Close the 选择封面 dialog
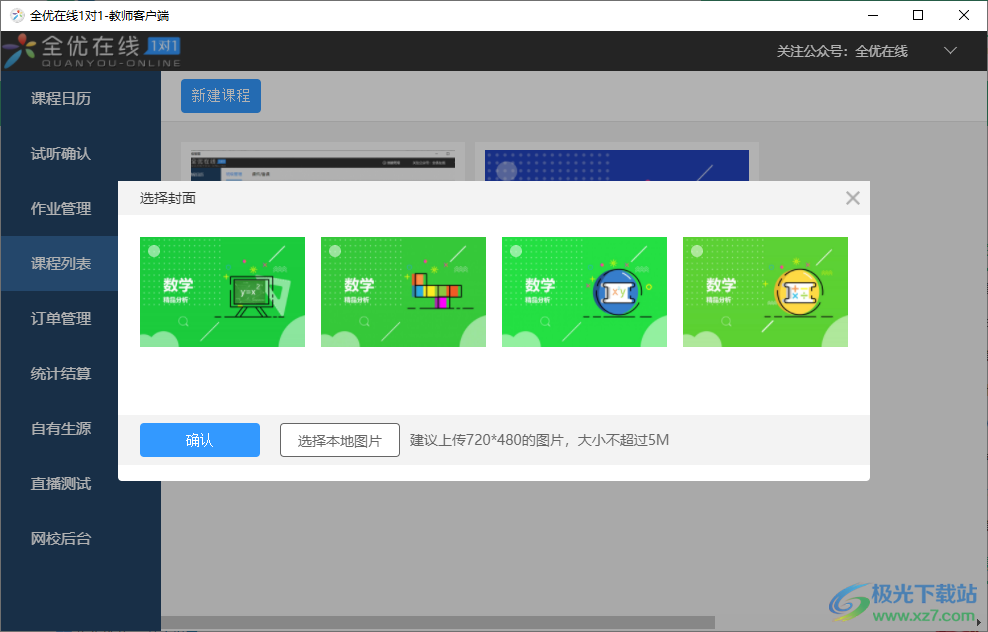 [852, 198]
